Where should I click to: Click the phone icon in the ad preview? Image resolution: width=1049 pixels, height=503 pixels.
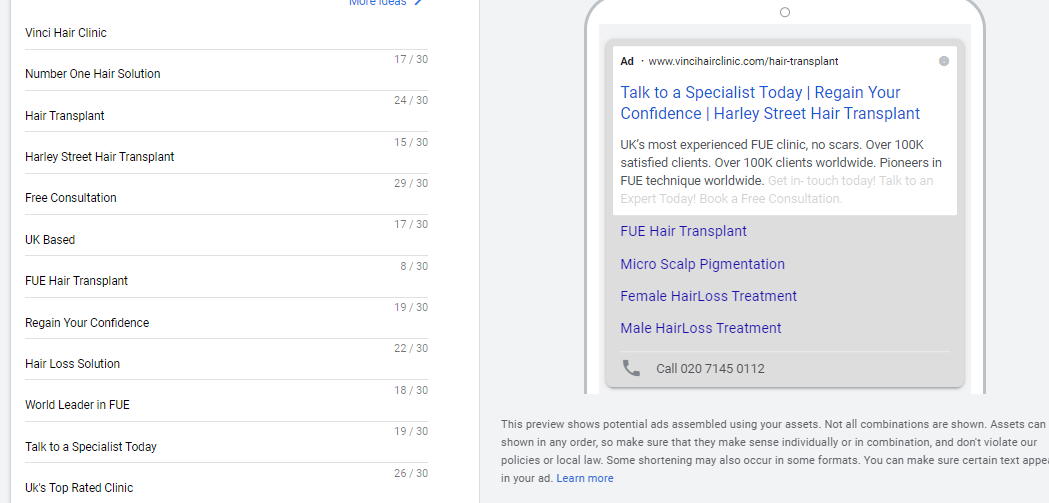631,368
